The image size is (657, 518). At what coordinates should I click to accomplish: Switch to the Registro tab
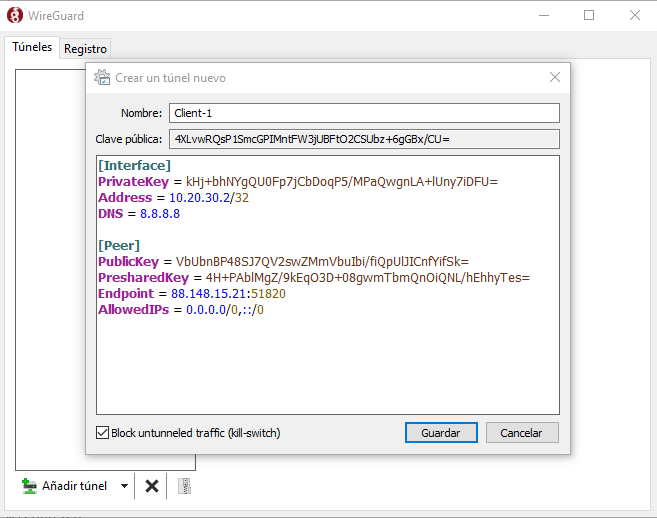(85, 48)
